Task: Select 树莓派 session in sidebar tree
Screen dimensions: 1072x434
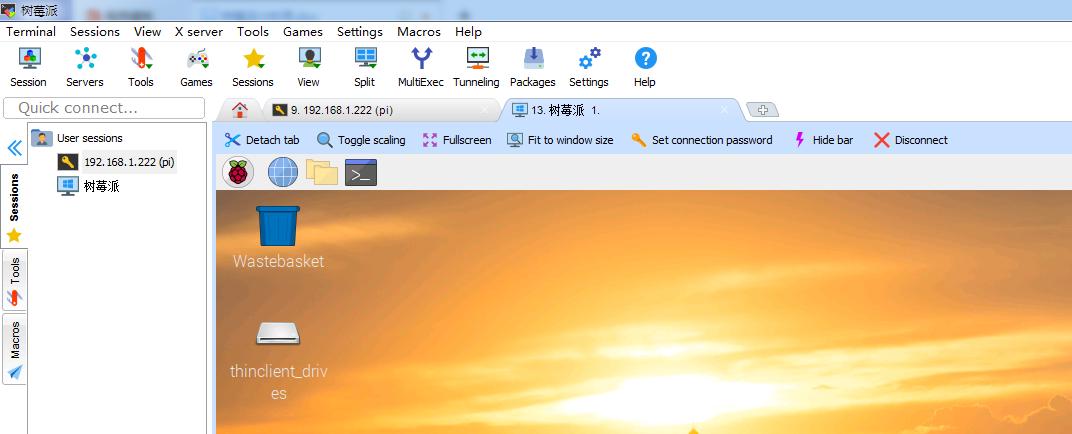Action: [x=89, y=186]
